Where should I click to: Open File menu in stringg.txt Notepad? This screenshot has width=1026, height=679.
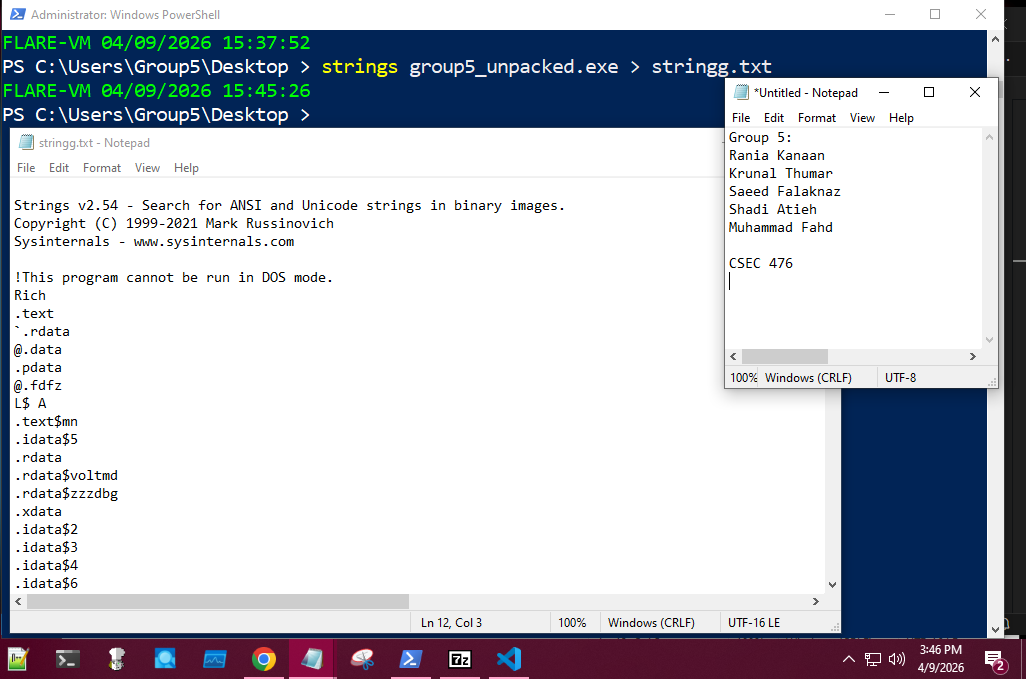[x=26, y=168]
